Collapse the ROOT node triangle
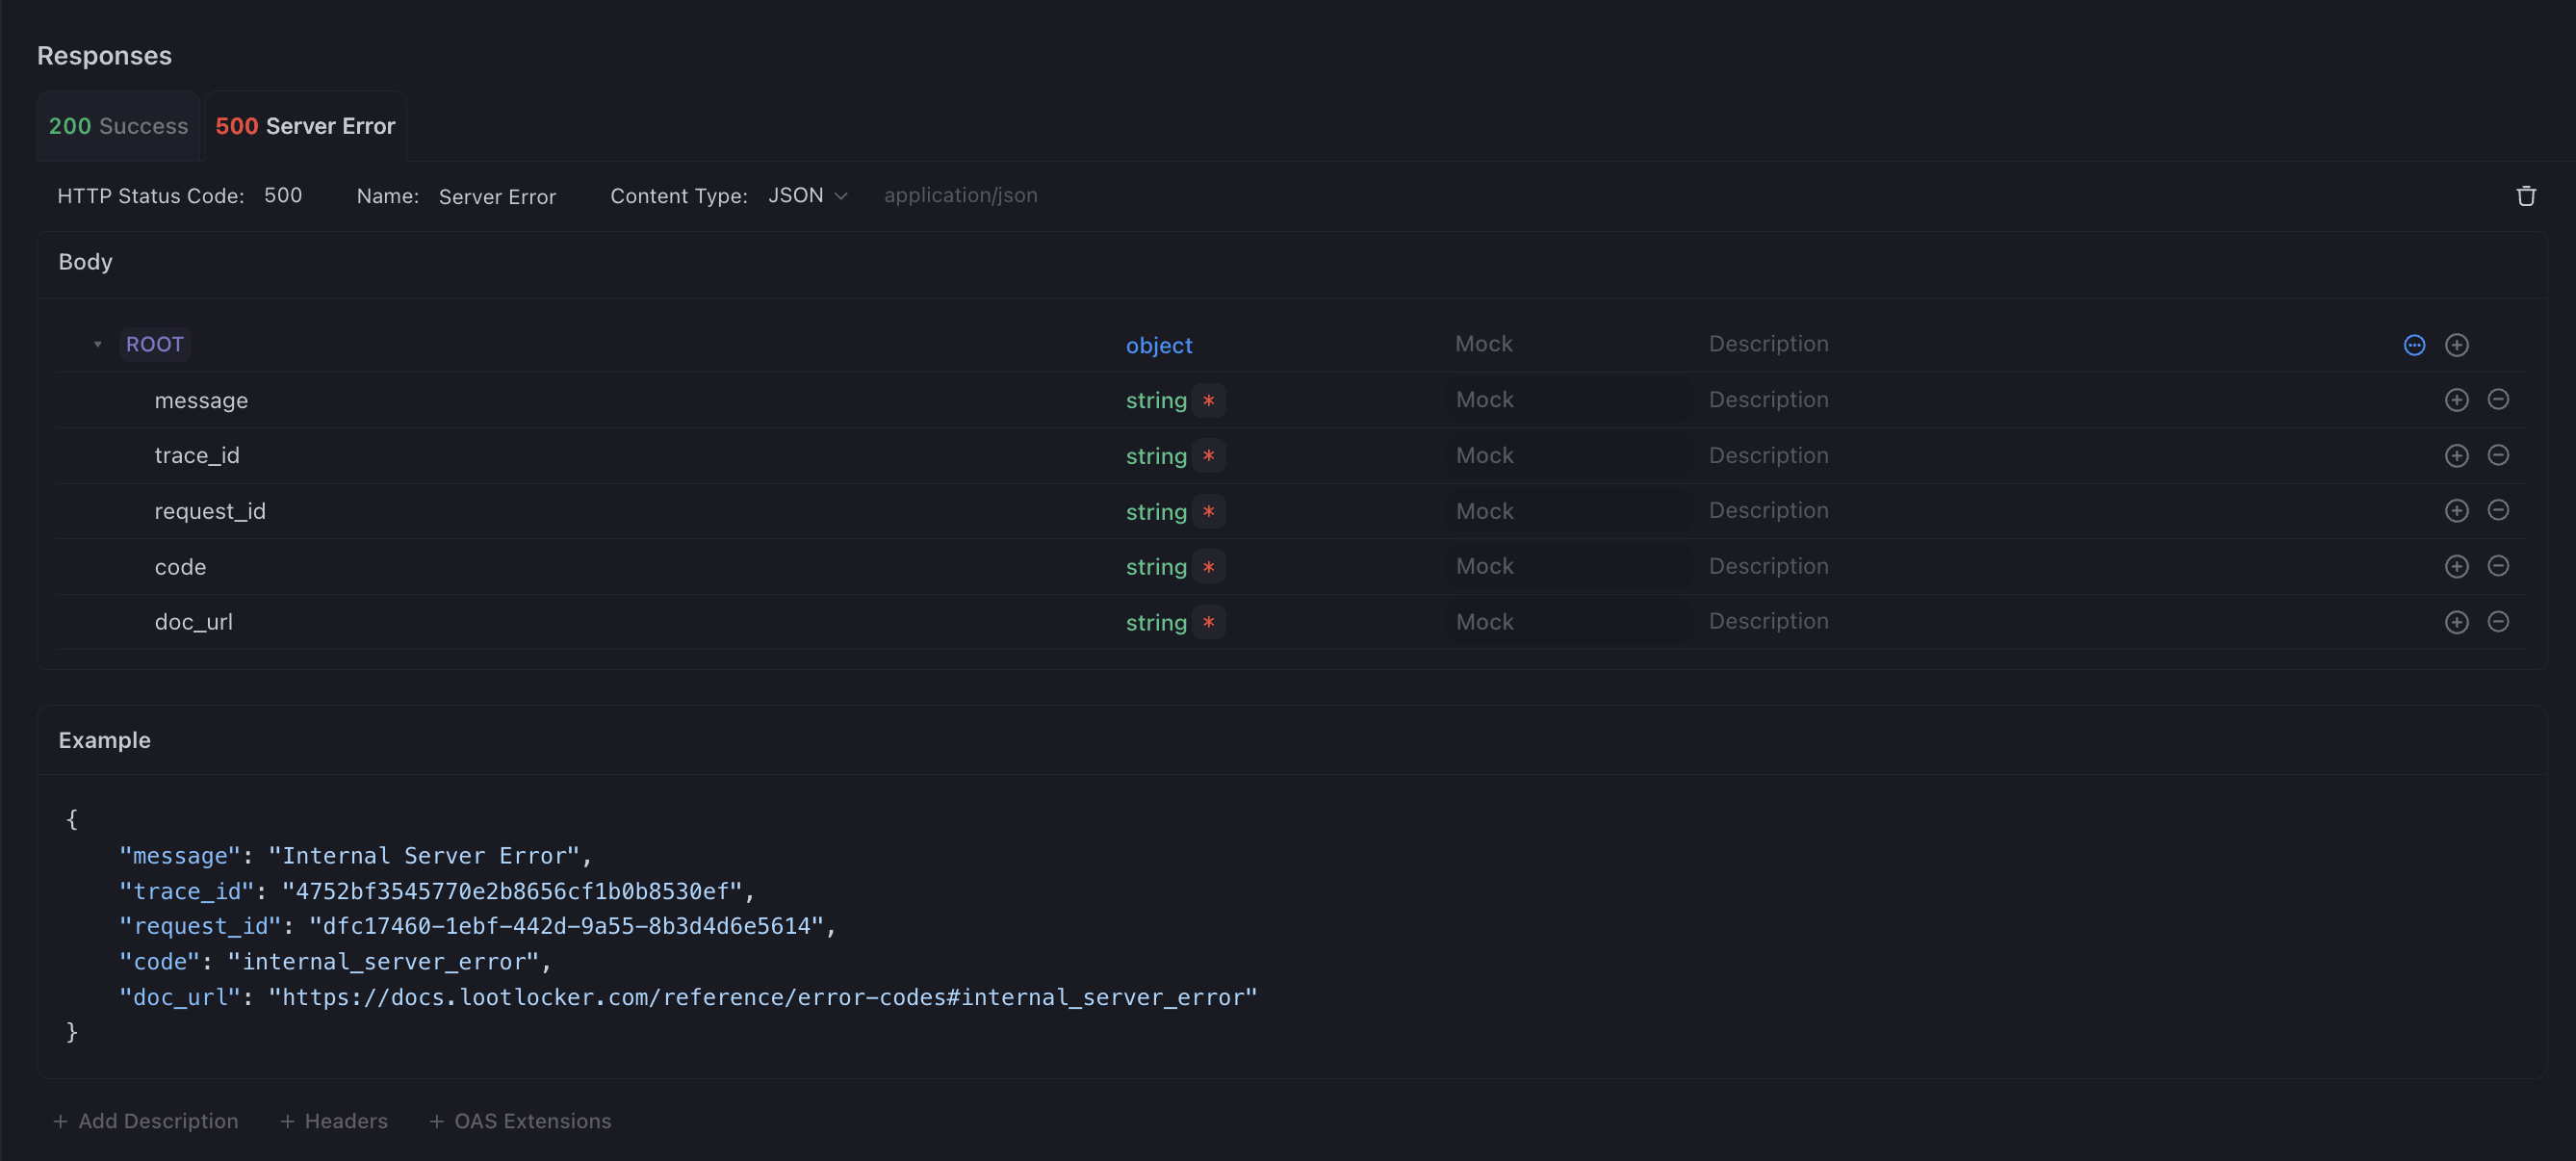The height and width of the screenshot is (1161, 2576). [x=97, y=345]
